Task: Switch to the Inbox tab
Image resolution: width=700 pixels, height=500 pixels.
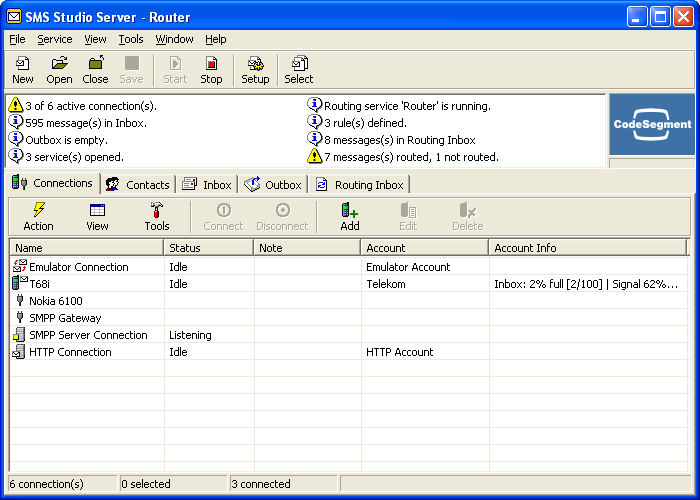Action: (207, 185)
